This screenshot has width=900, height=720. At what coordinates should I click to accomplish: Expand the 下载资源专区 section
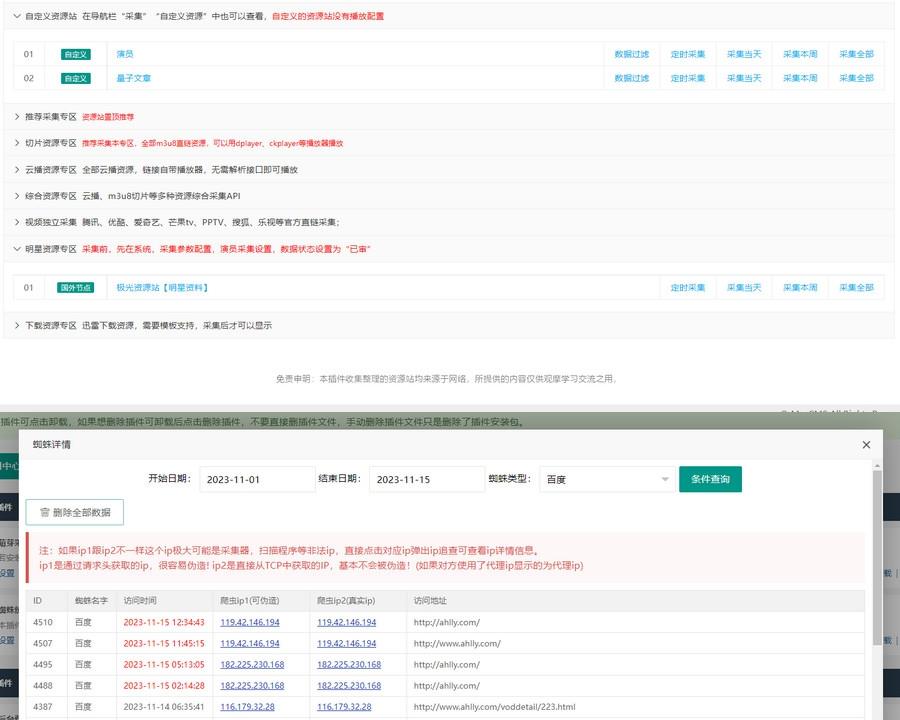coord(17,325)
